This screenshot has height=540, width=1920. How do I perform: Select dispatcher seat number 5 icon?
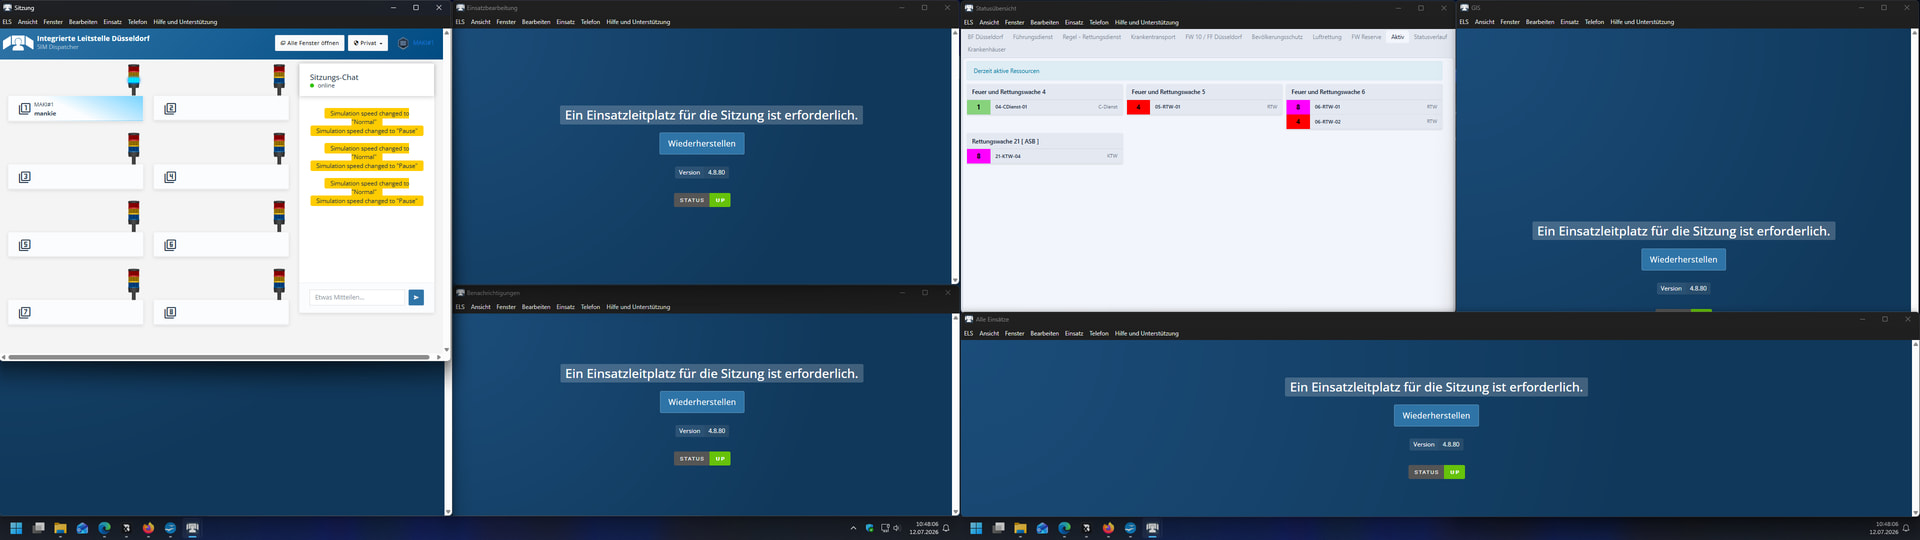pos(25,245)
